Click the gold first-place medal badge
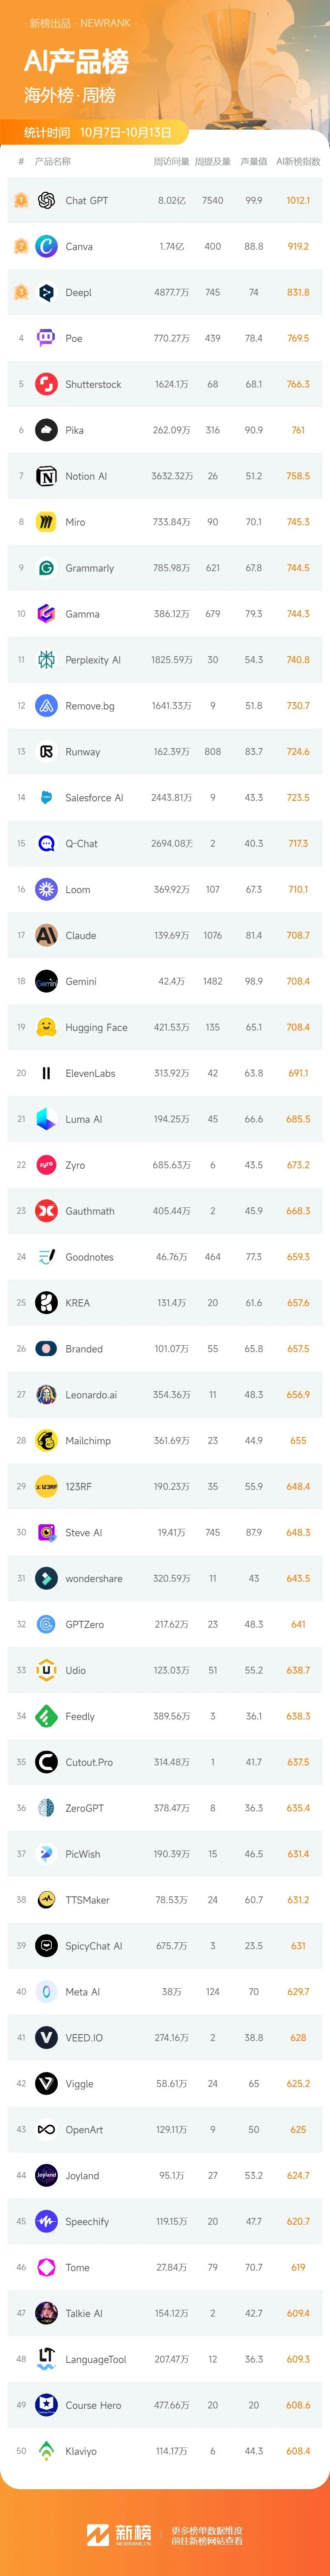 click(20, 200)
